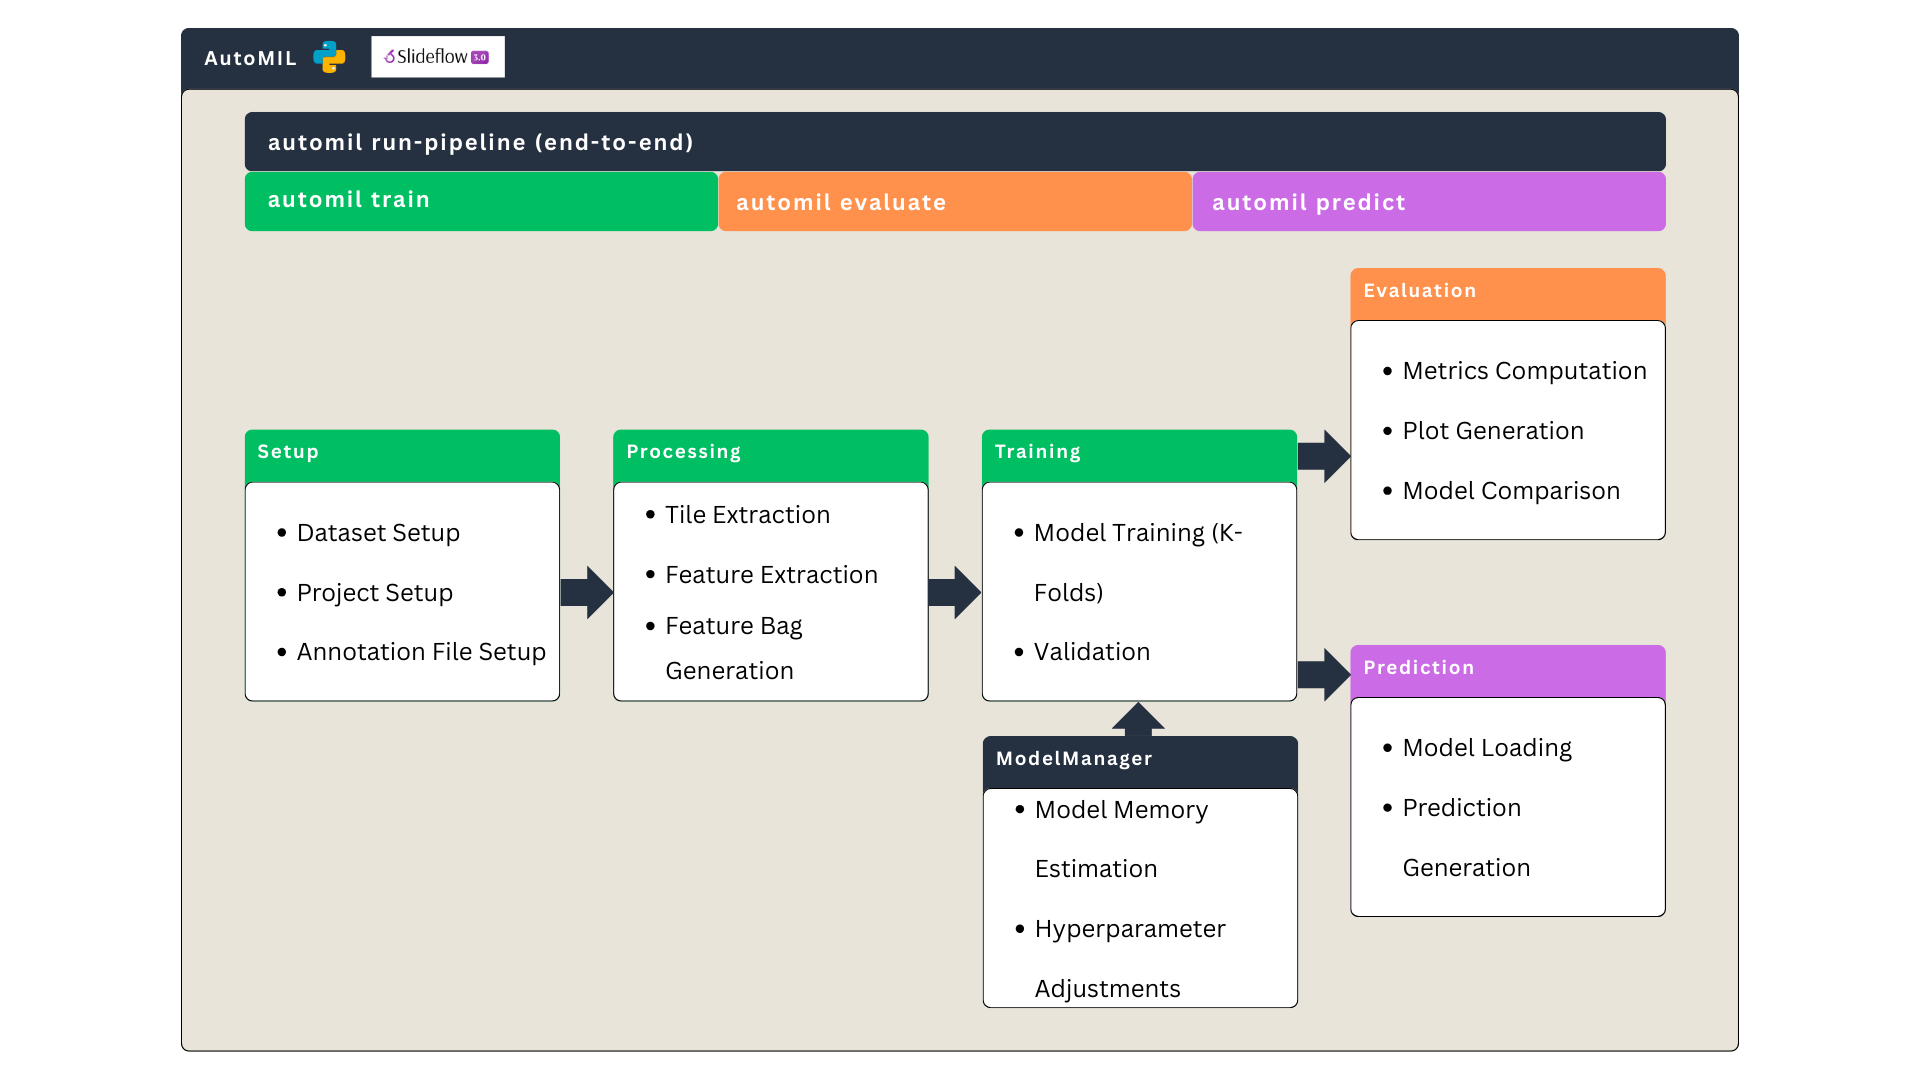1920x1080 pixels.
Task: Toggle the automil evaluate stage
Action: click(954, 201)
